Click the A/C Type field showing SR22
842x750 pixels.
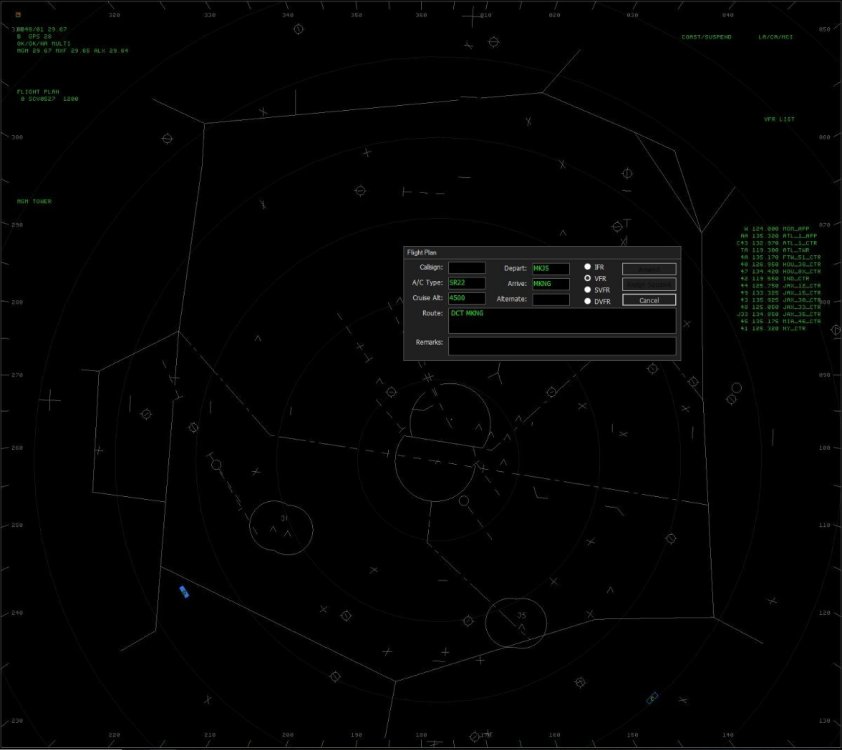click(x=466, y=283)
